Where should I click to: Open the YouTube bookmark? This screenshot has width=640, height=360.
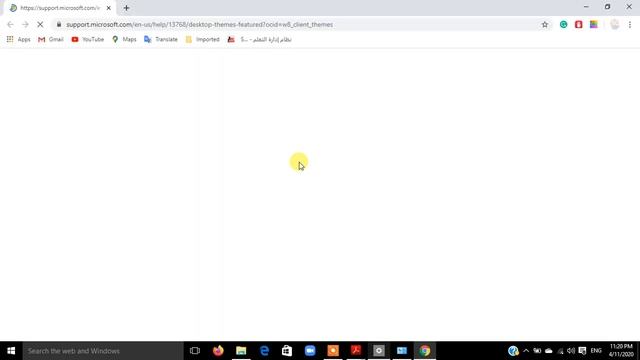point(87,39)
